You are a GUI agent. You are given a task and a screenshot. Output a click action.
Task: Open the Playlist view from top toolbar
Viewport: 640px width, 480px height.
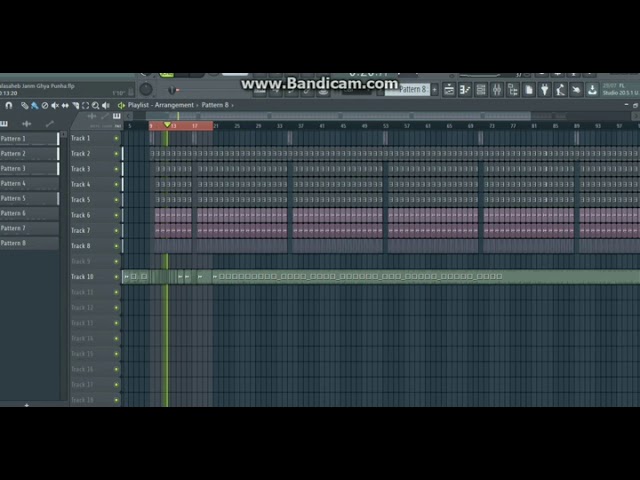[449, 89]
